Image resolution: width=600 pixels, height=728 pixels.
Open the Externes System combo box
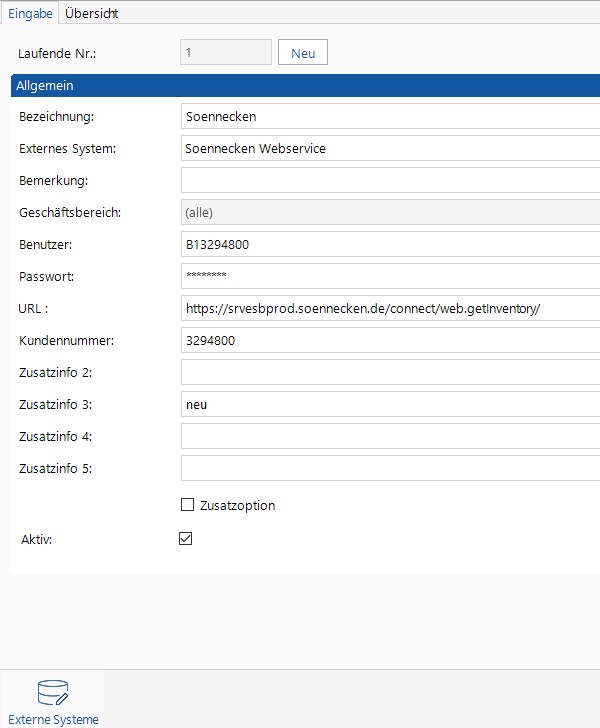390,148
